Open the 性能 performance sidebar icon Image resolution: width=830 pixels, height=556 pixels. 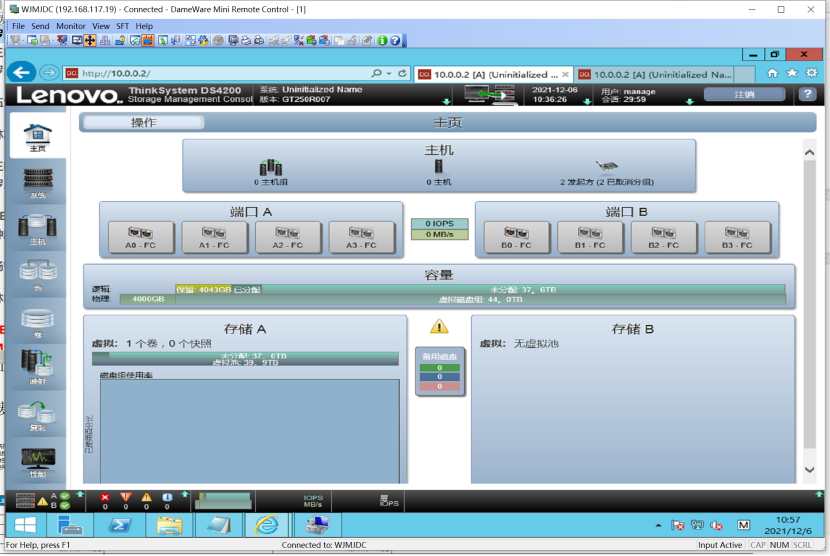[37, 460]
